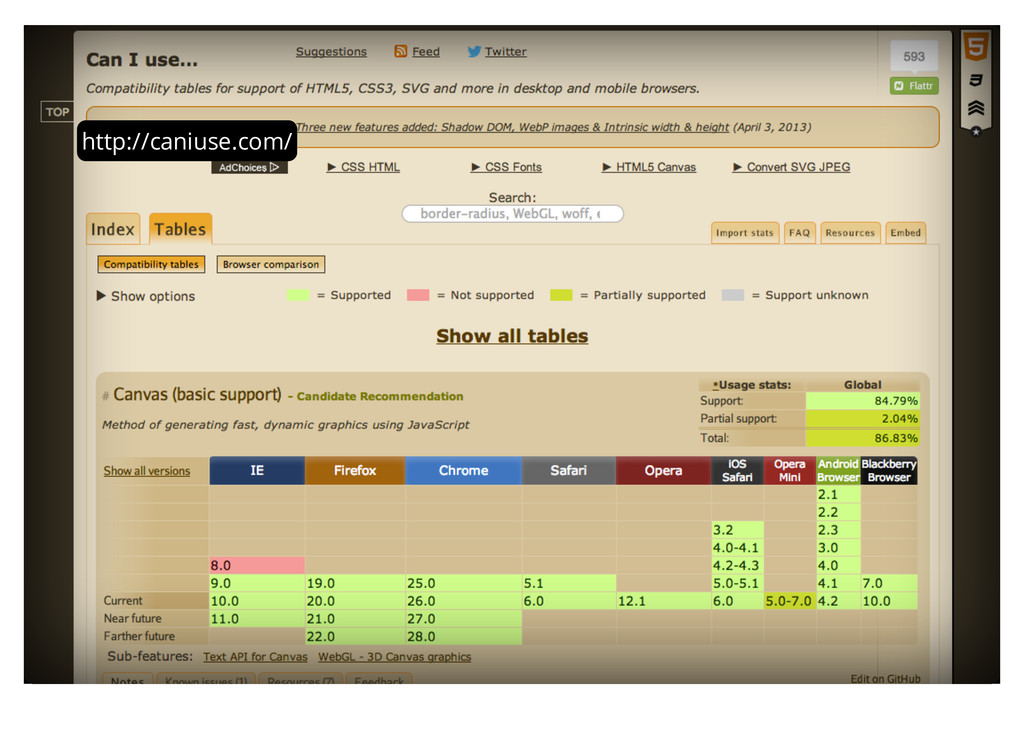This screenshot has width=1024, height=738.
Task: Open the Resources button near Embed
Action: coord(850,233)
